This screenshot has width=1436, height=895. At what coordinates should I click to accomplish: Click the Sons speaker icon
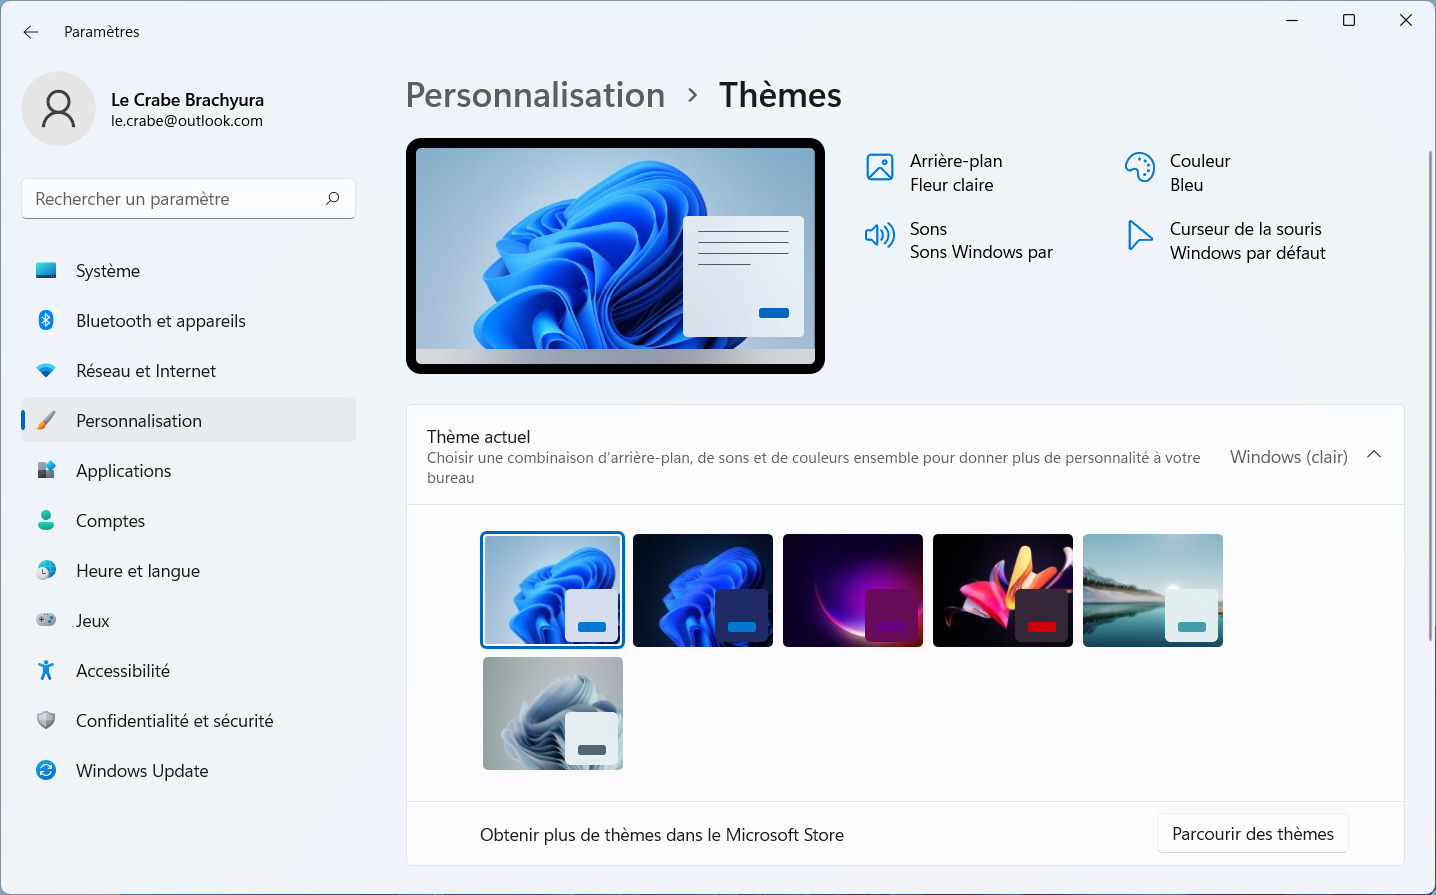pos(880,235)
